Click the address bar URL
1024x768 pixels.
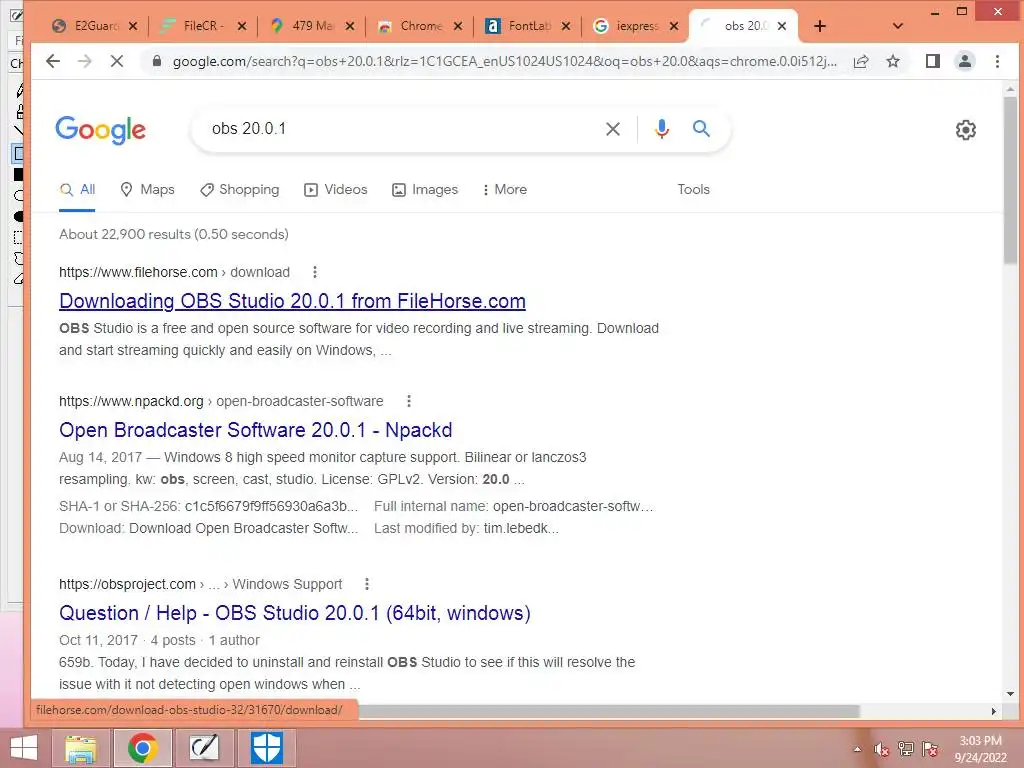click(504, 61)
